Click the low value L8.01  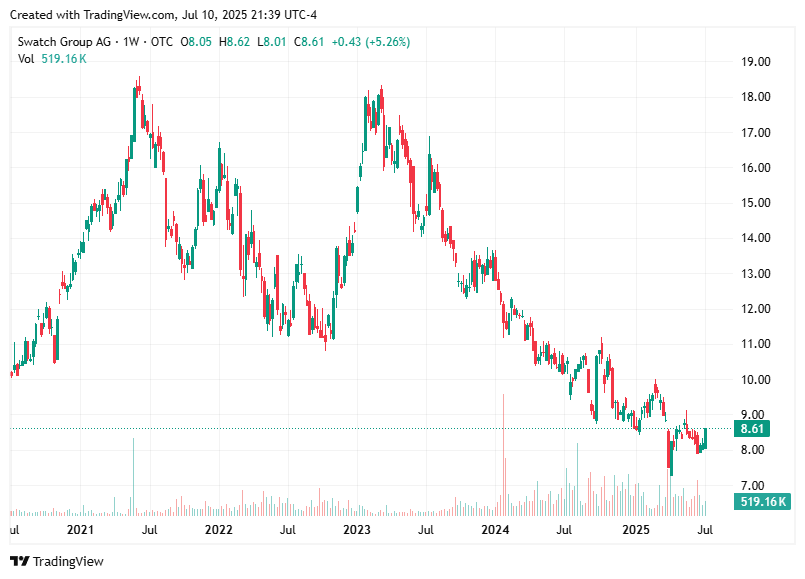point(272,42)
